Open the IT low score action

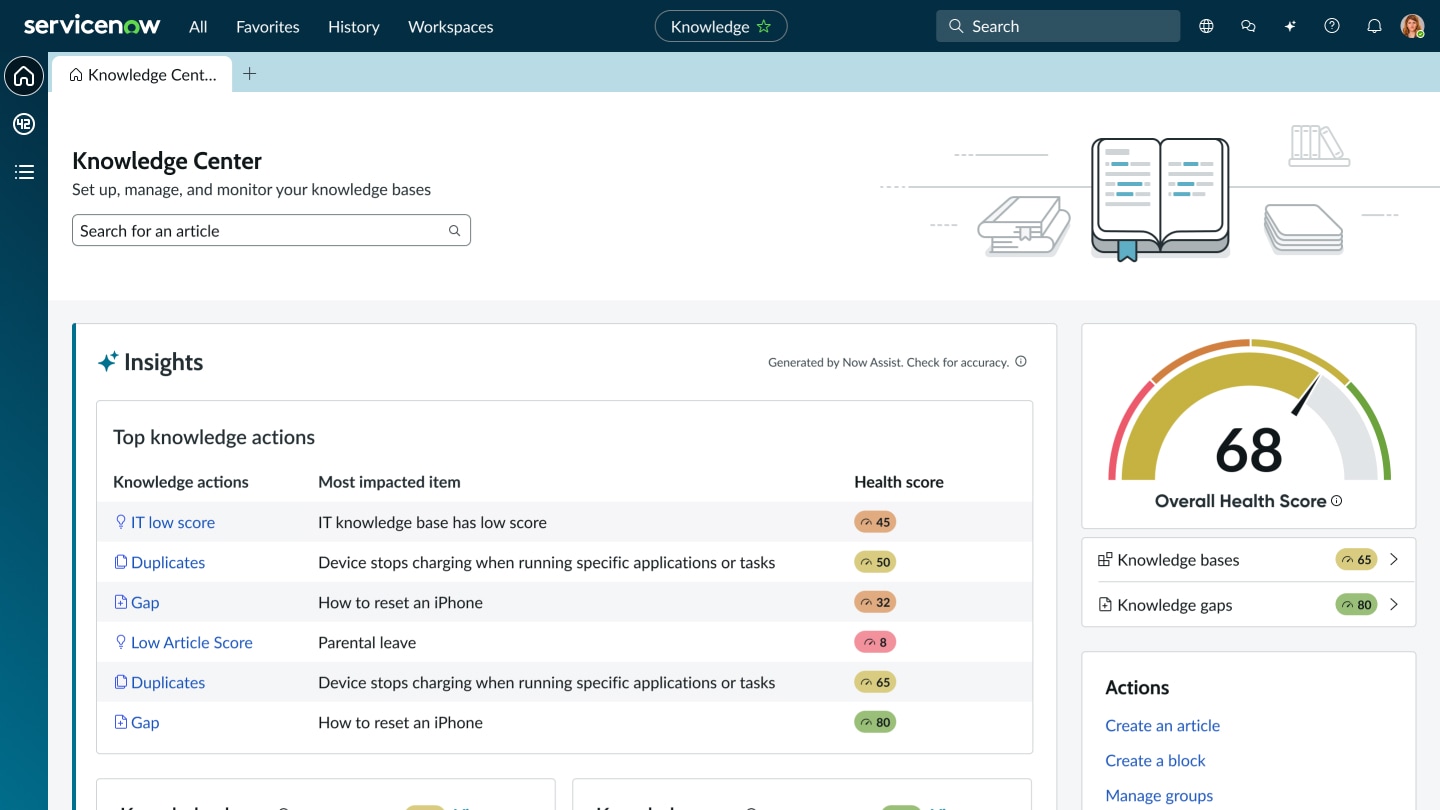tap(172, 522)
